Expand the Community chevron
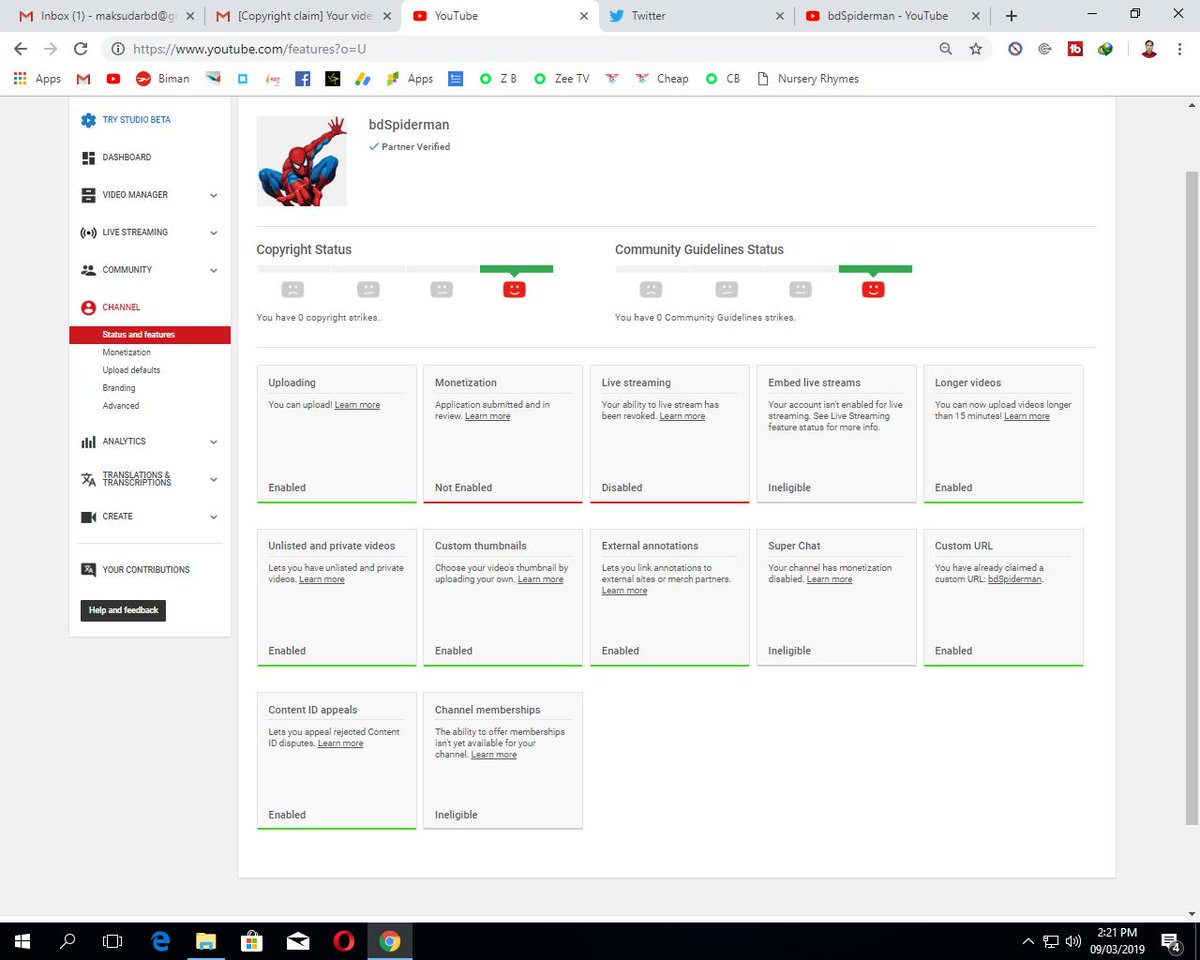The height and width of the screenshot is (960, 1200). pos(213,271)
